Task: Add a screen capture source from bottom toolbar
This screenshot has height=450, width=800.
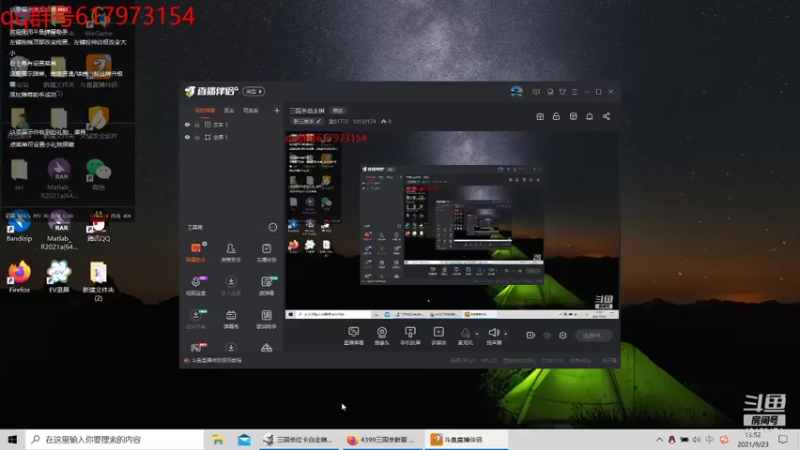Action: coord(353,336)
